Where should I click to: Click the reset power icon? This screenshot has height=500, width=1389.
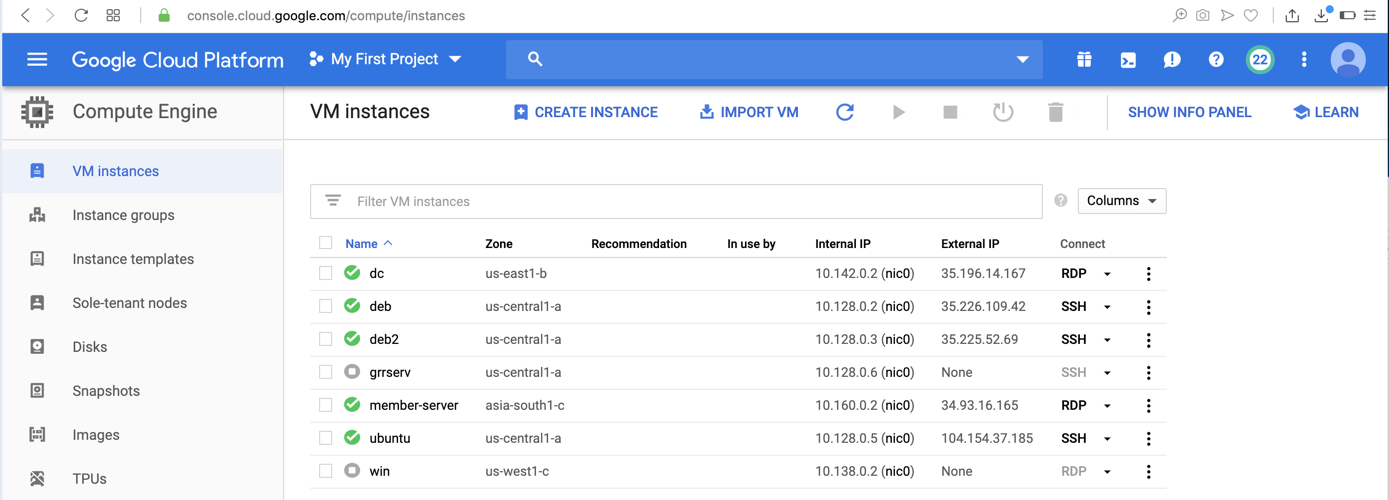coord(1003,112)
